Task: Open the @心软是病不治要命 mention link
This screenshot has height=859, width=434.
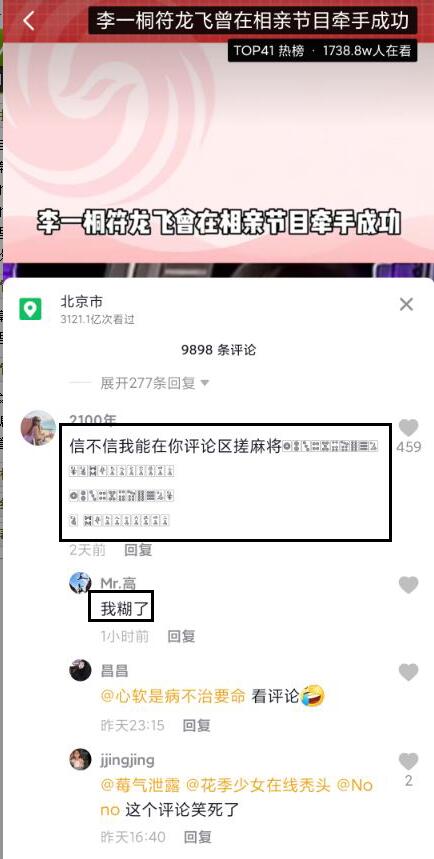Action: 173,697
